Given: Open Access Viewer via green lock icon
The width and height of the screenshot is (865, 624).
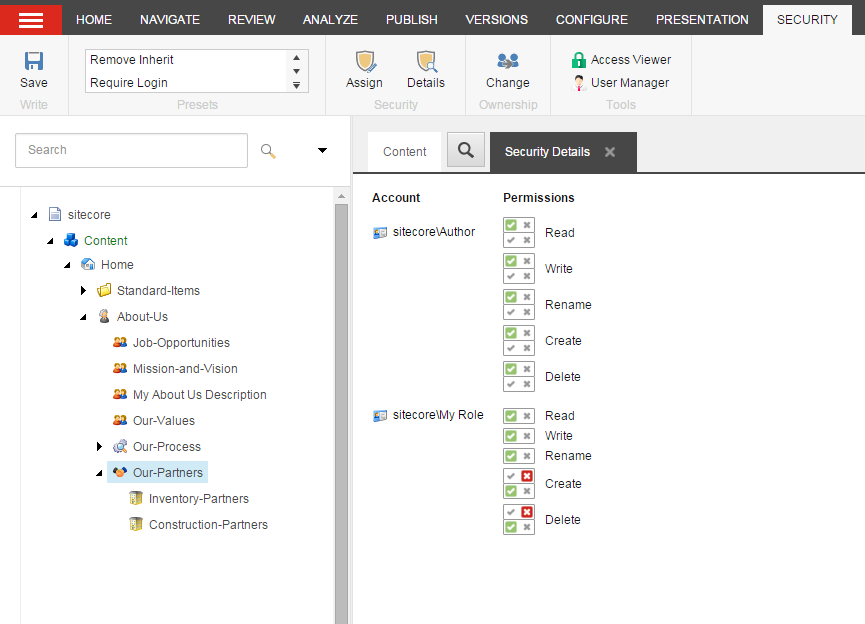Looking at the screenshot, I should pos(579,60).
